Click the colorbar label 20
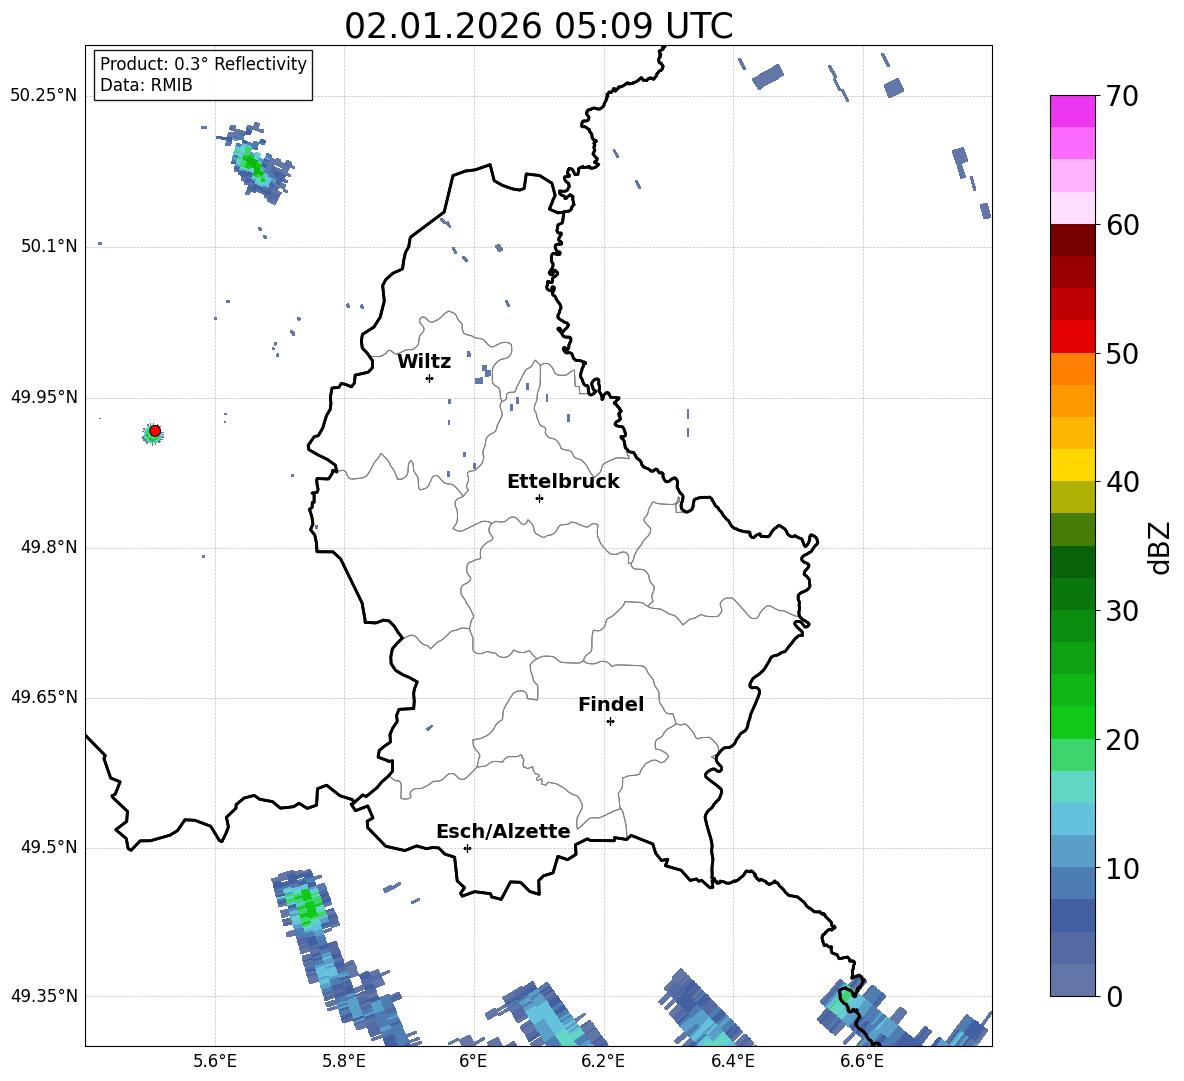 [1122, 740]
